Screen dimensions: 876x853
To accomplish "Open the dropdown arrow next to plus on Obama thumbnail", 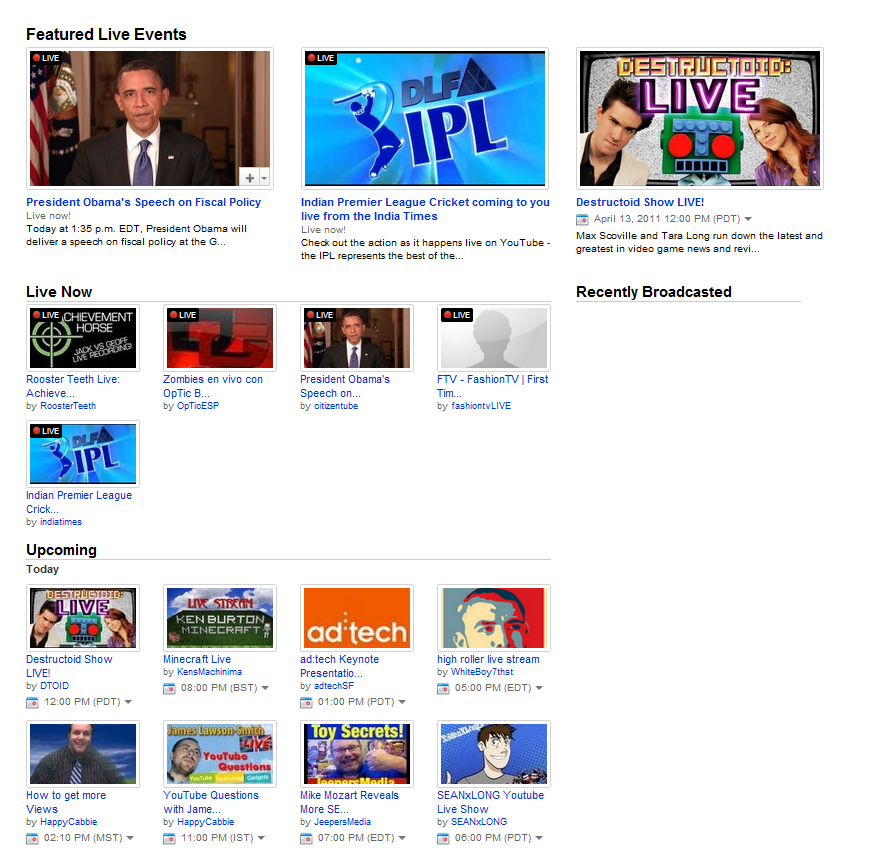I will [264, 178].
